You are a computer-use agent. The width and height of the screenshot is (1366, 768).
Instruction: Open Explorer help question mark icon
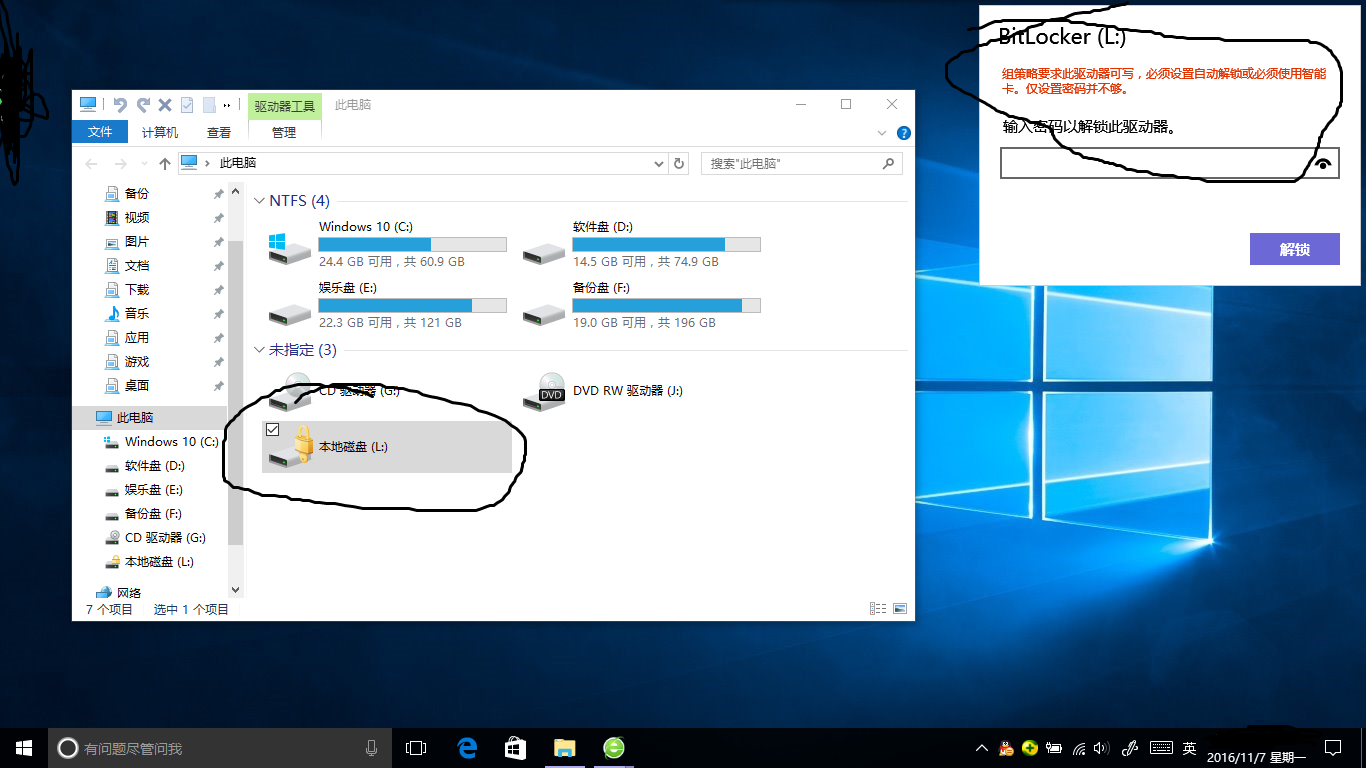coord(904,132)
